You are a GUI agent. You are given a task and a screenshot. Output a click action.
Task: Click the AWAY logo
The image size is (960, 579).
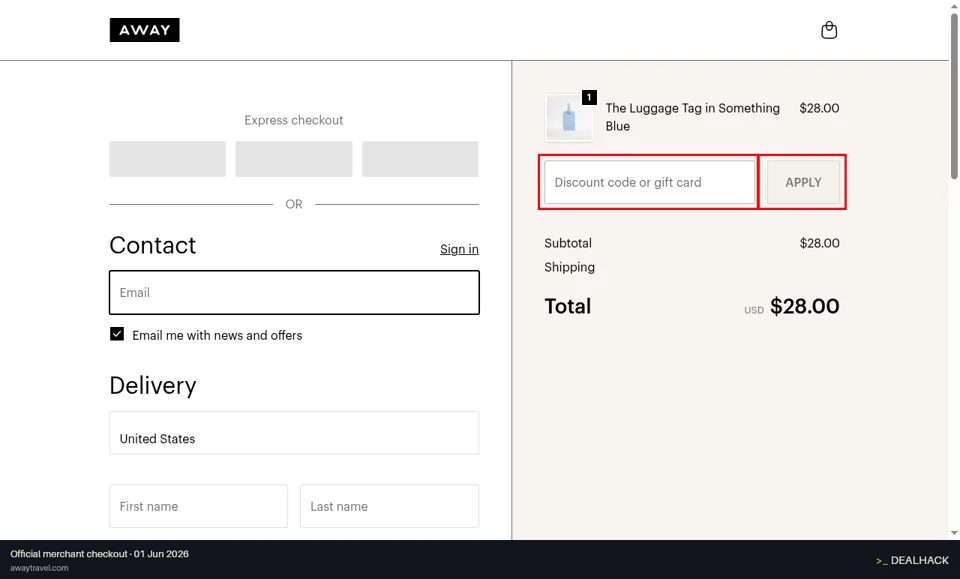click(x=144, y=30)
